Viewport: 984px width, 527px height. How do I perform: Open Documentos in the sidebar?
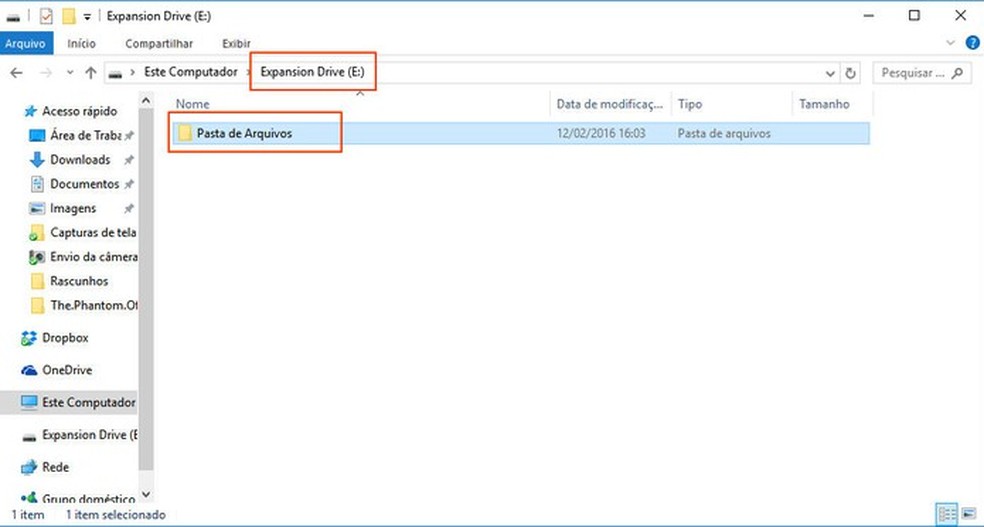coord(84,184)
